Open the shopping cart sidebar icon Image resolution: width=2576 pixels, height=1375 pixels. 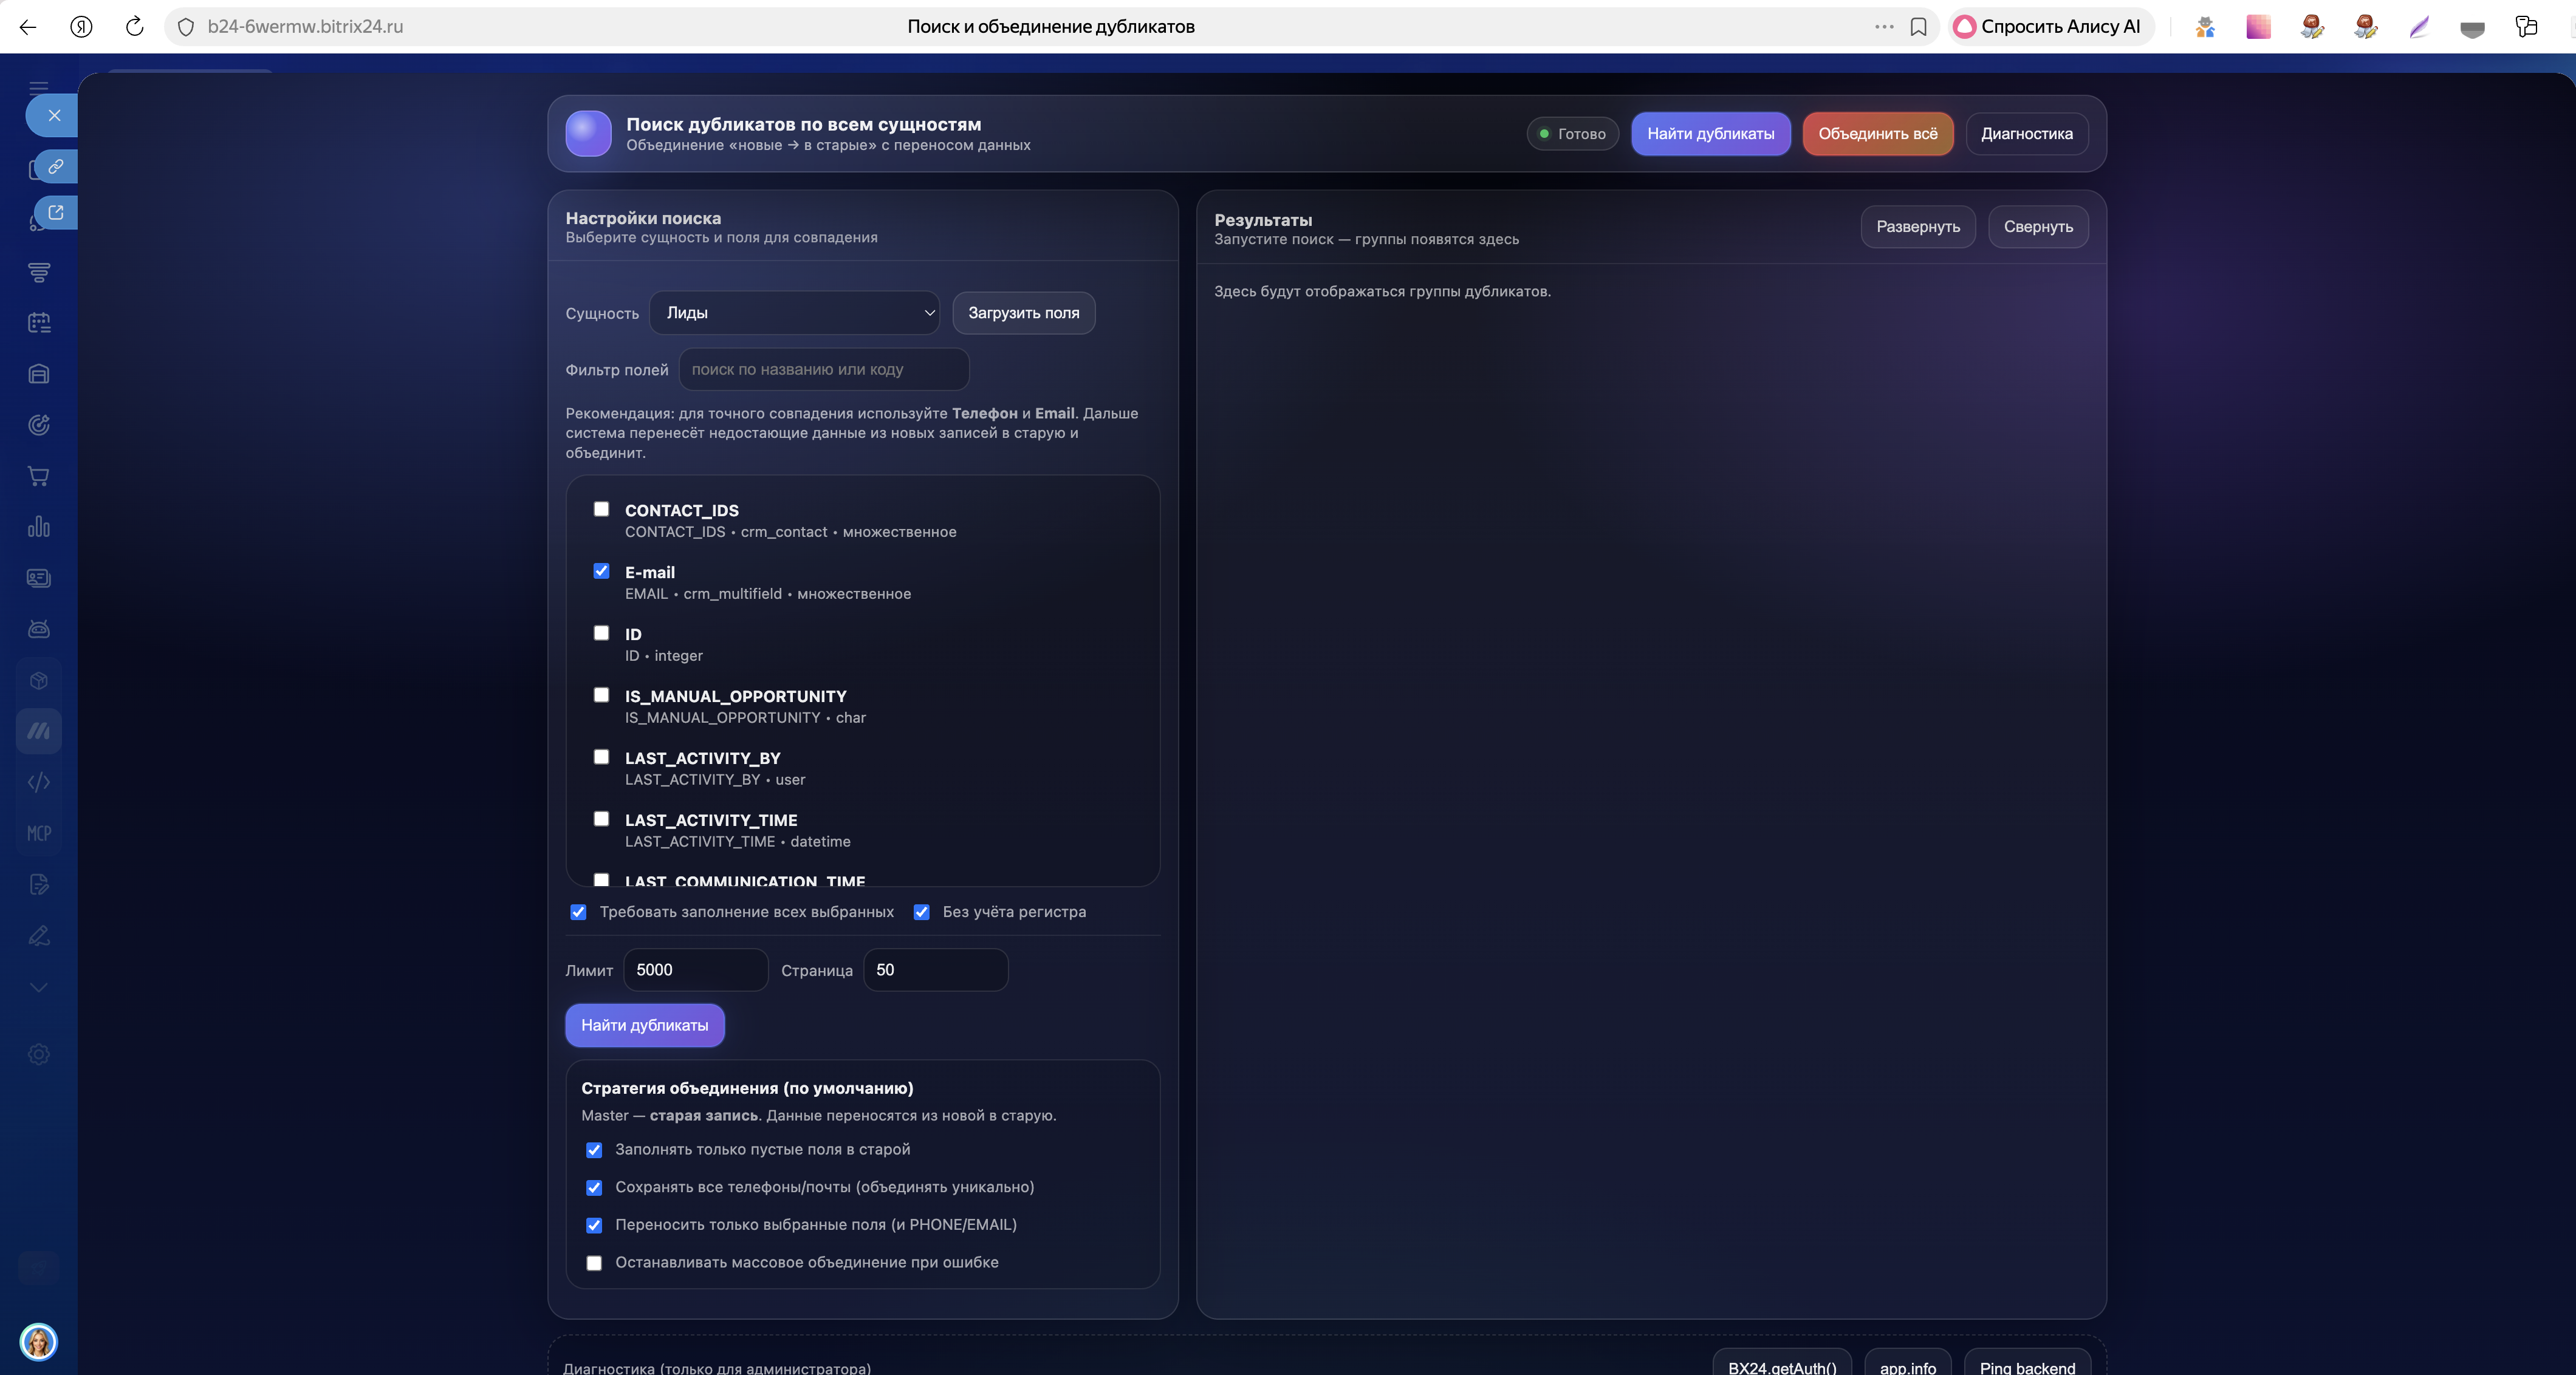pyautogui.click(x=39, y=476)
